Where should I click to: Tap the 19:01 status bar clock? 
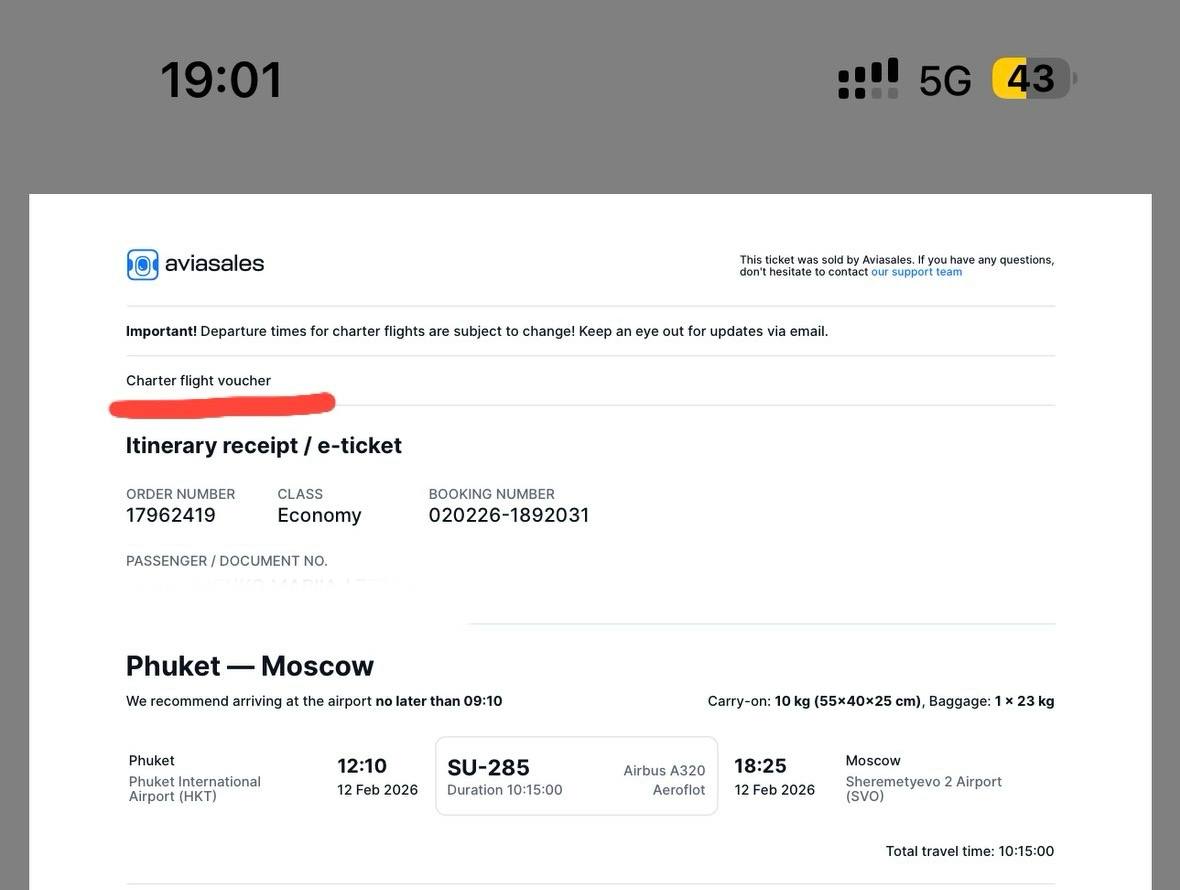[222, 80]
